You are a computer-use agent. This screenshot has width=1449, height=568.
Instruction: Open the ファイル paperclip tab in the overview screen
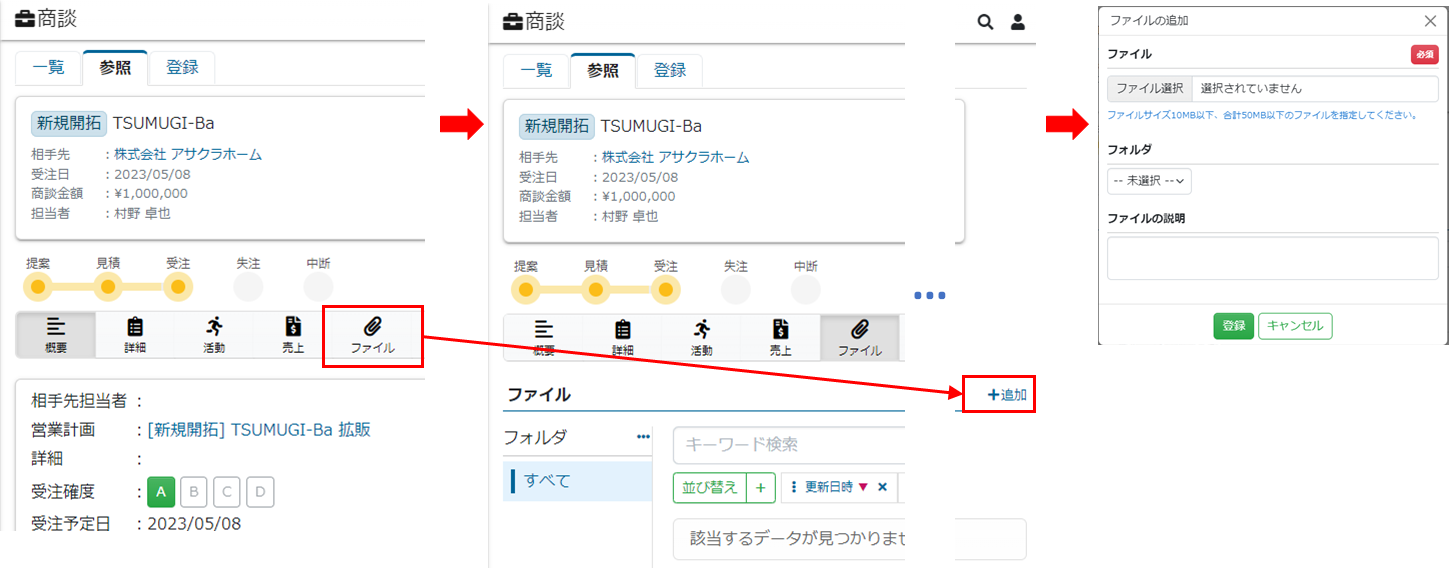[x=372, y=335]
